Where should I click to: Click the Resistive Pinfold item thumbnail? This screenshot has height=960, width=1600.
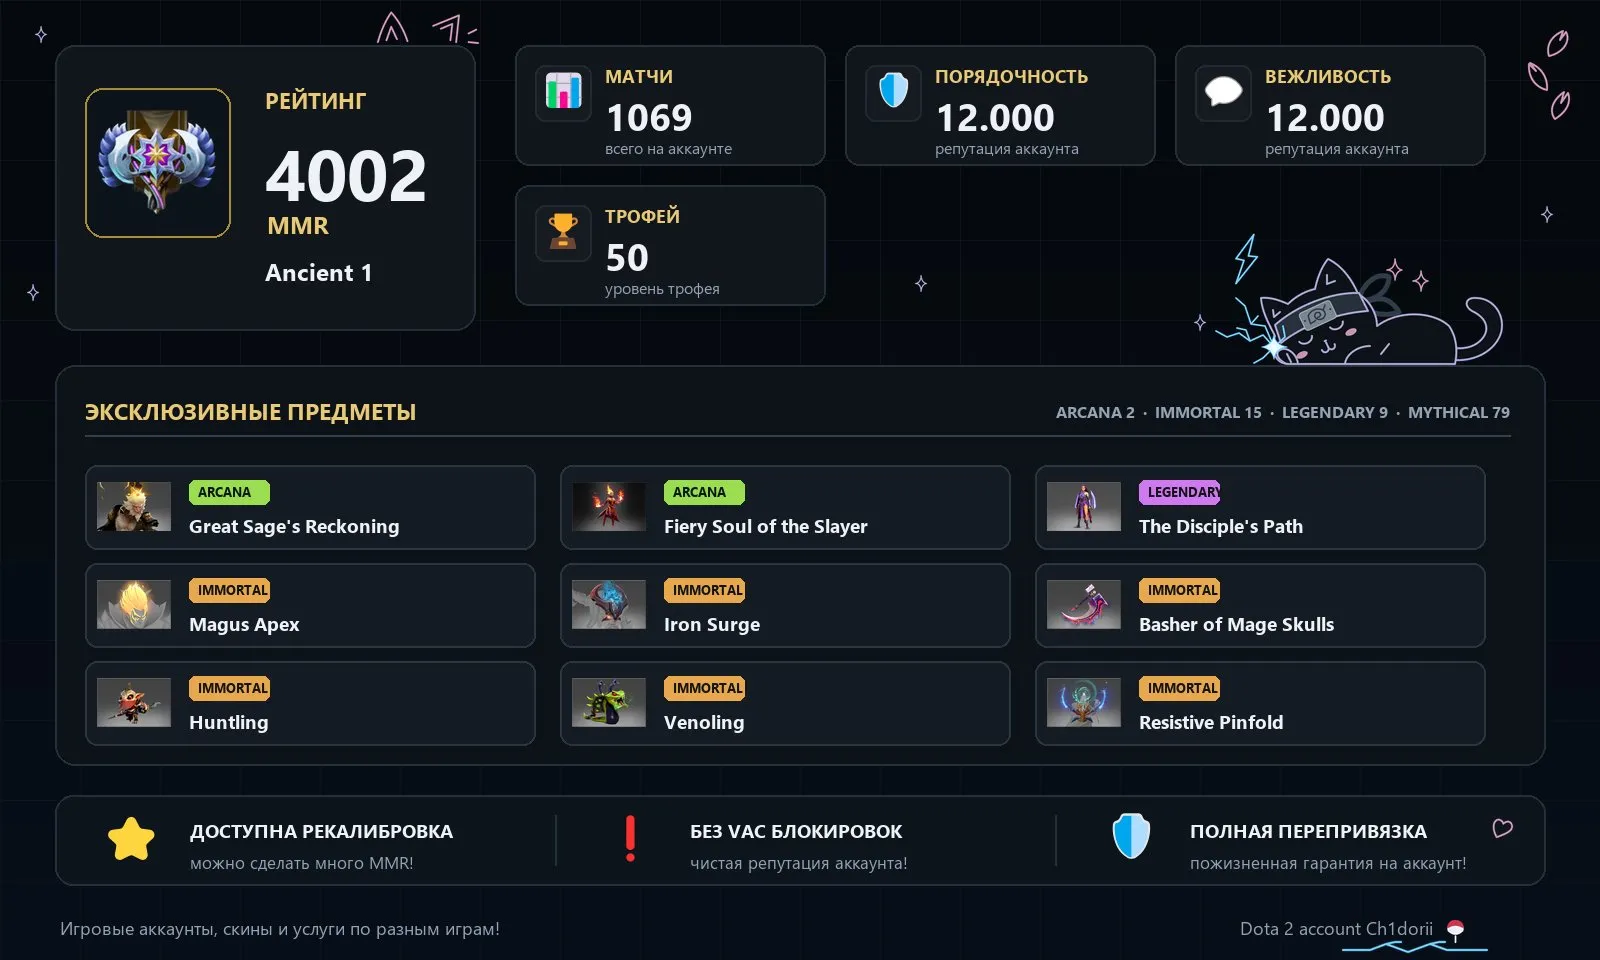(x=1084, y=703)
